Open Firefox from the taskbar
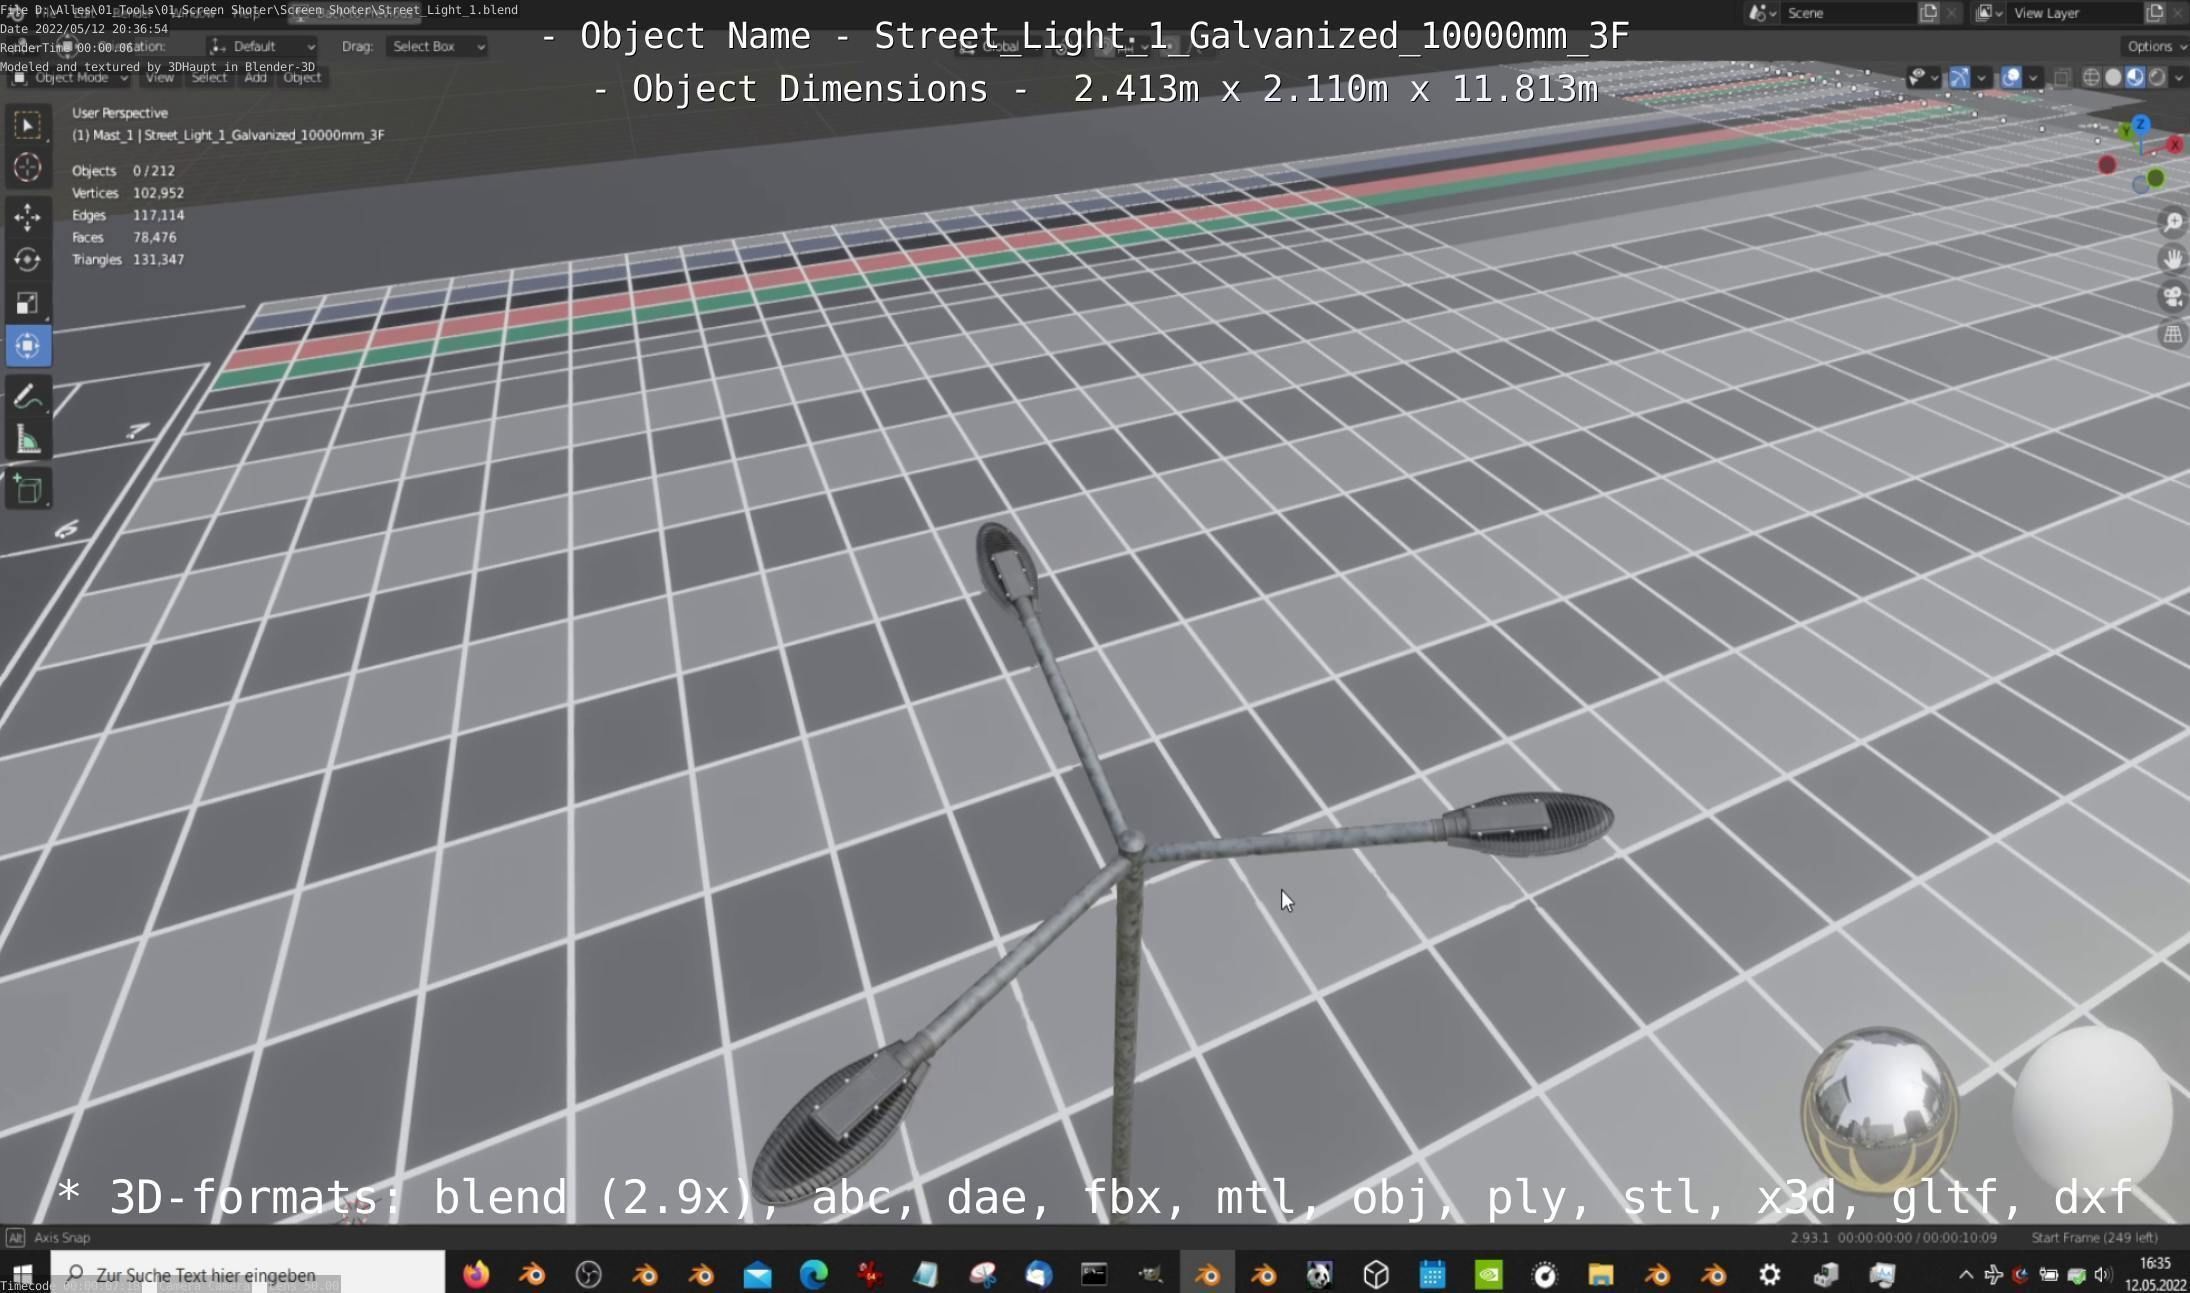The image size is (2190, 1293). pyautogui.click(x=476, y=1274)
